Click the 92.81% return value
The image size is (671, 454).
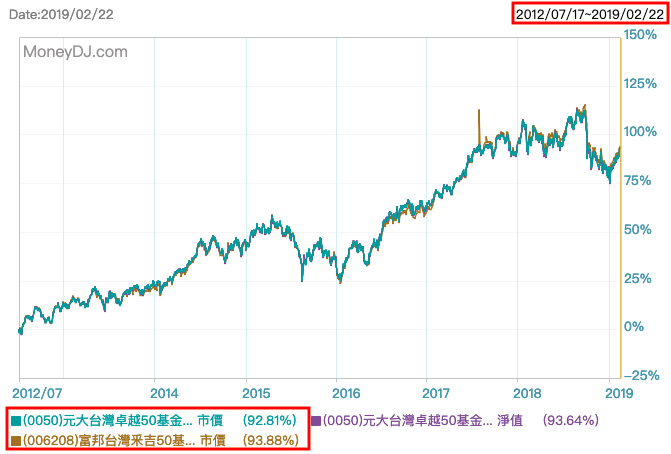270,421
